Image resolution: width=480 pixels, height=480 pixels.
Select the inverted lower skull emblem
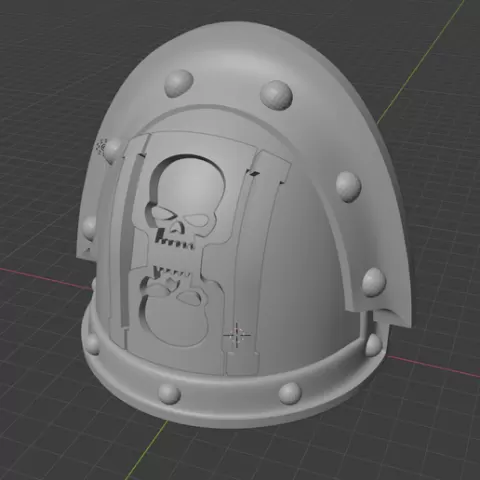(173, 305)
